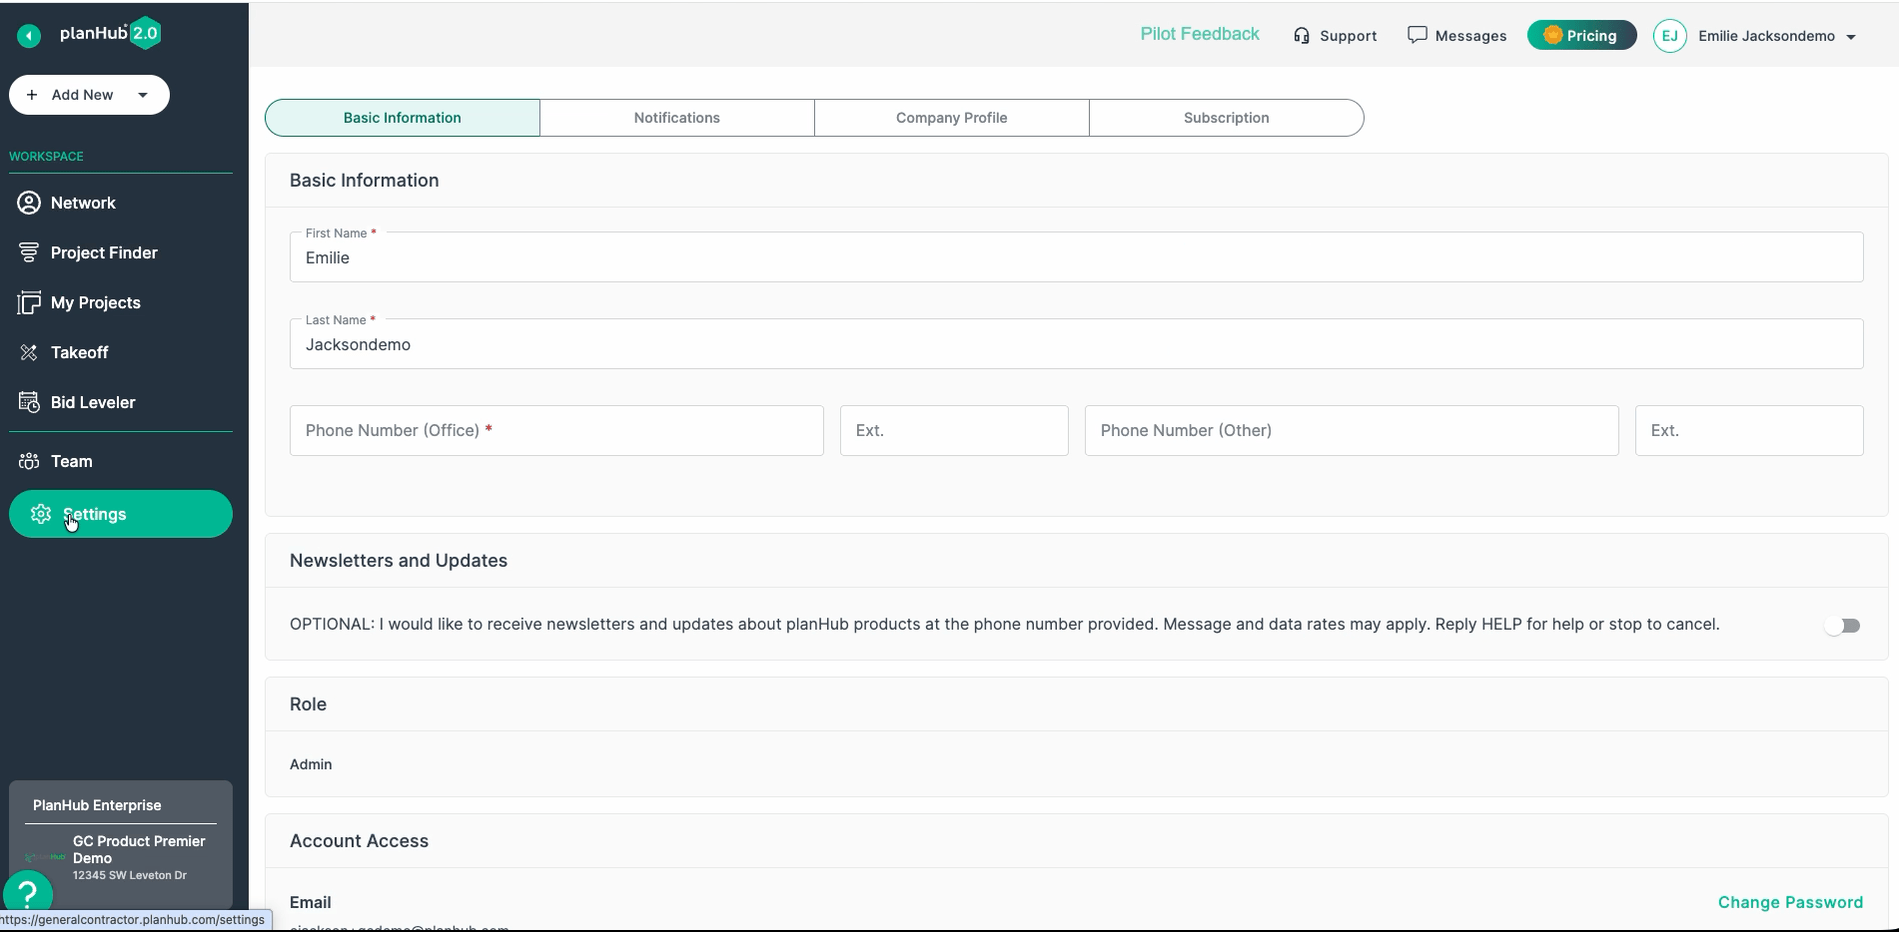Focus the Phone Number (Office) field
This screenshot has height=932, width=1899.
coord(557,431)
